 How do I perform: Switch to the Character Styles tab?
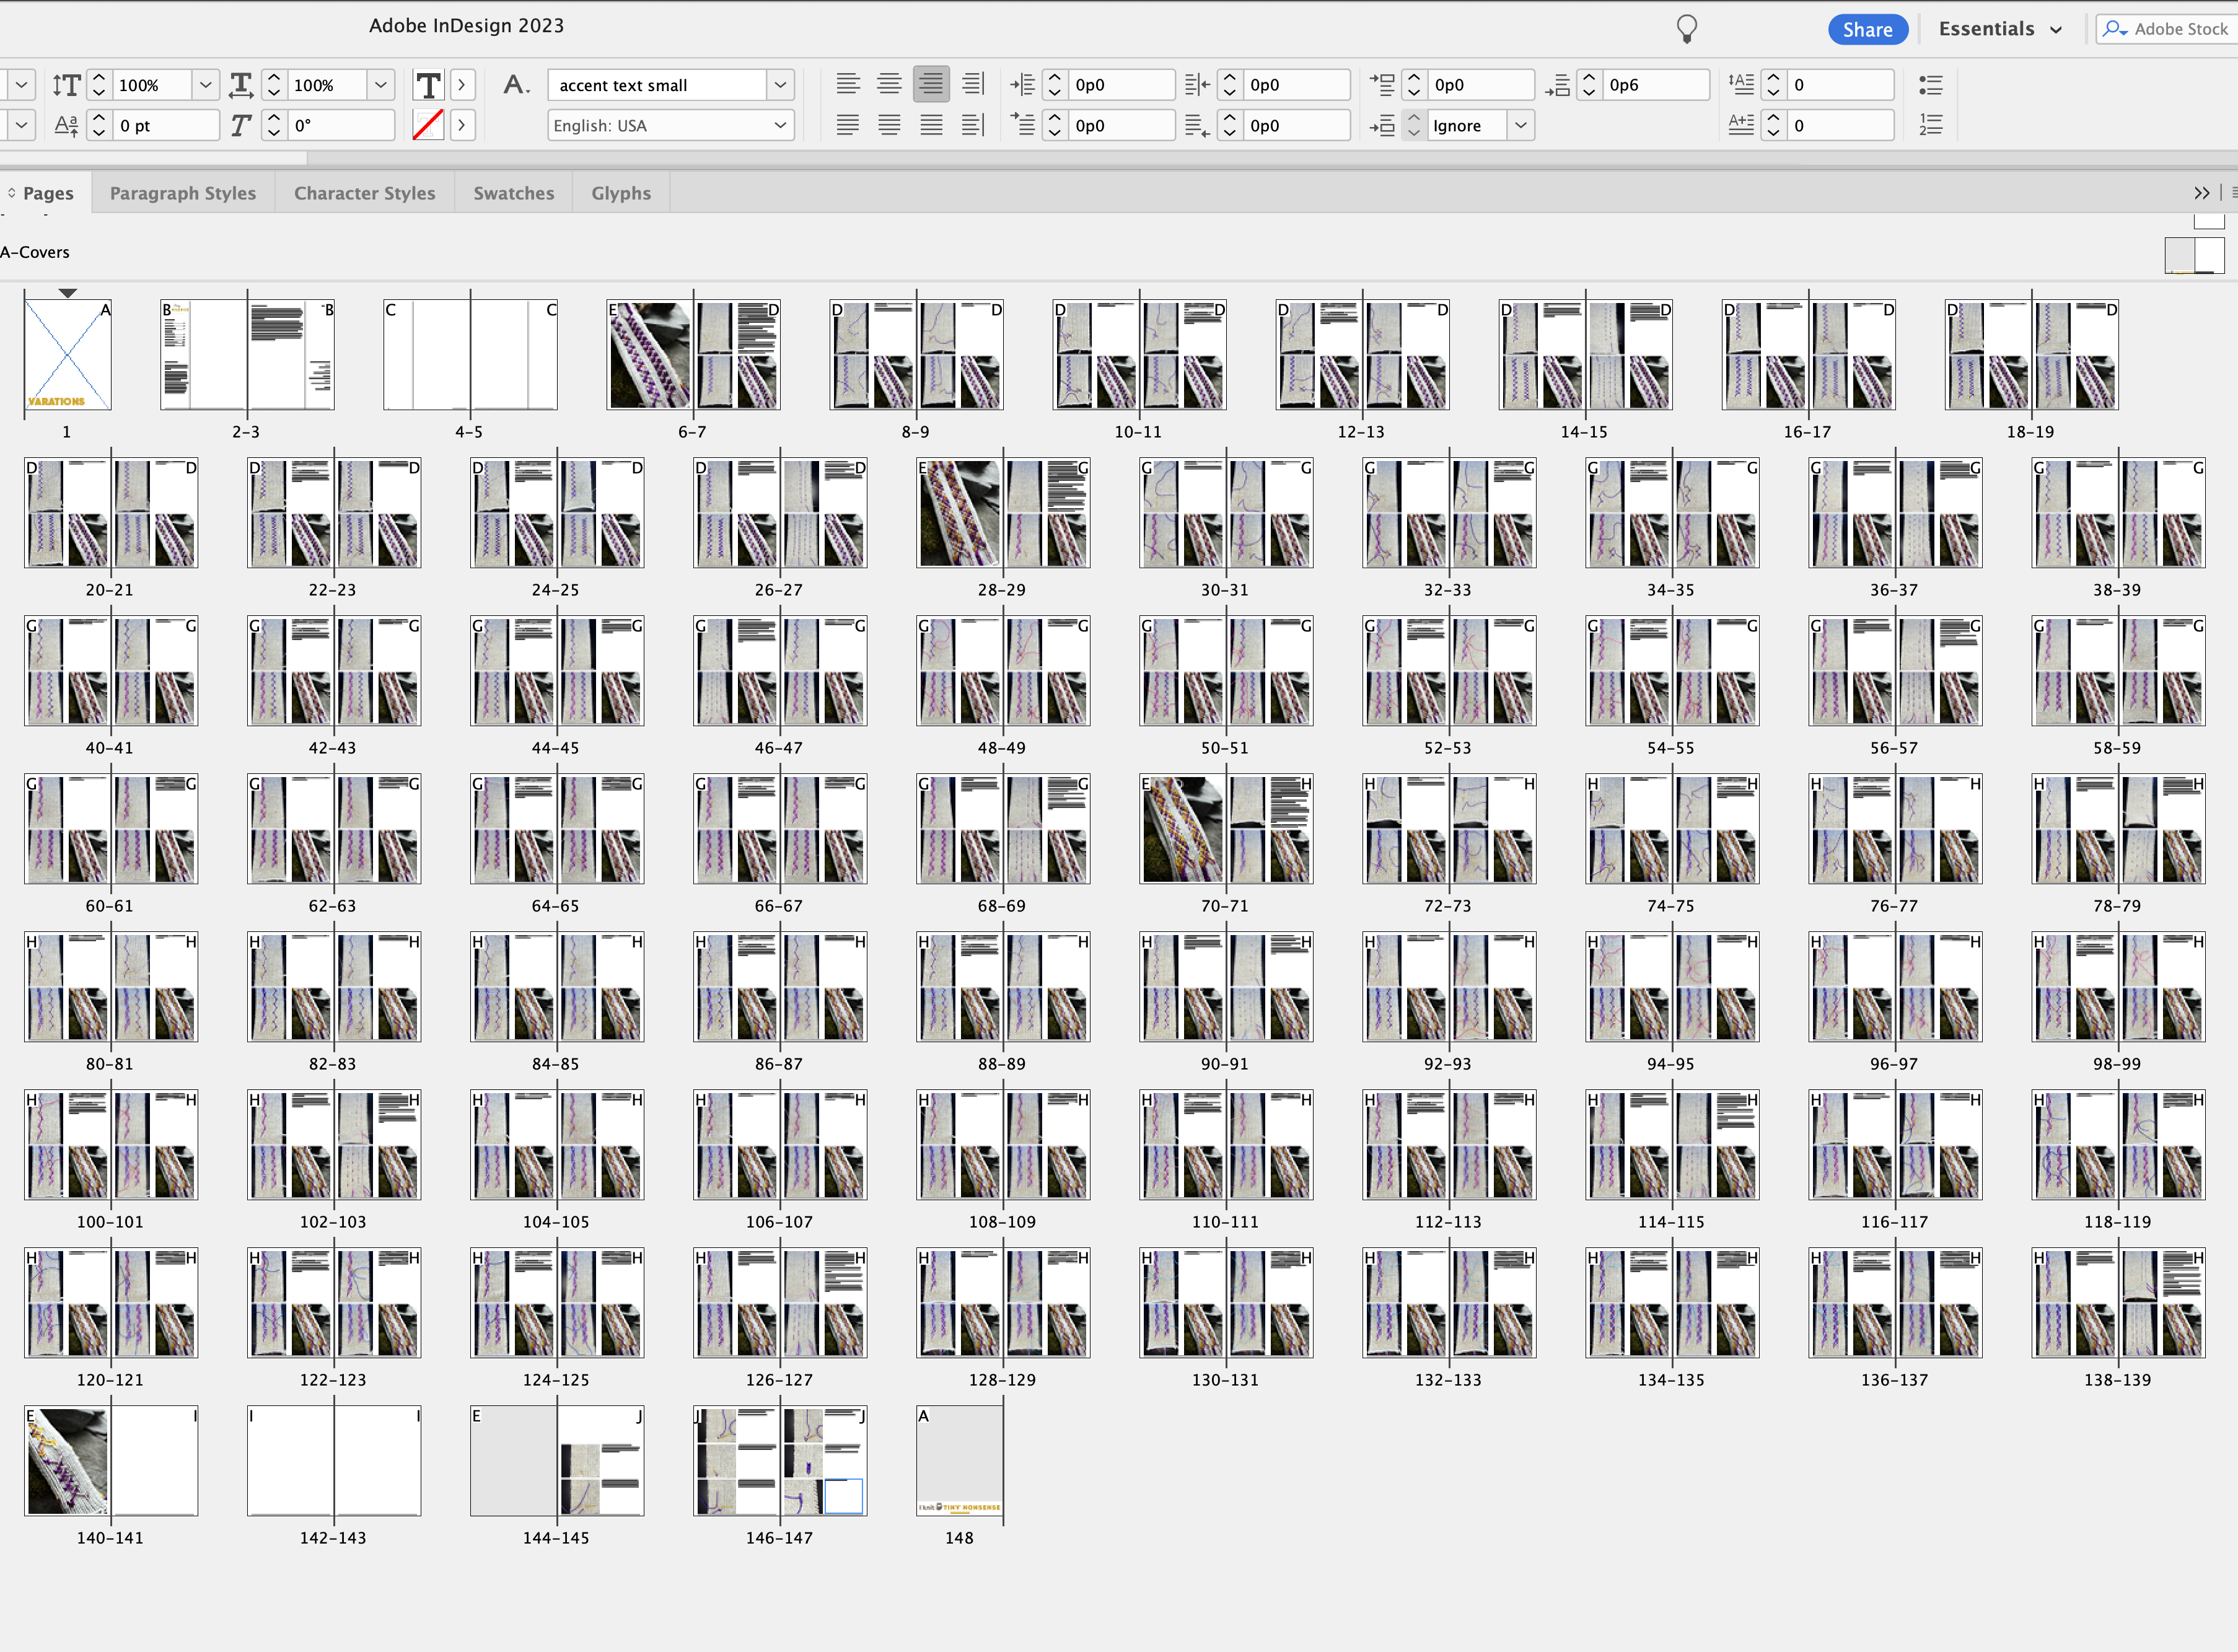pyautogui.click(x=365, y=193)
